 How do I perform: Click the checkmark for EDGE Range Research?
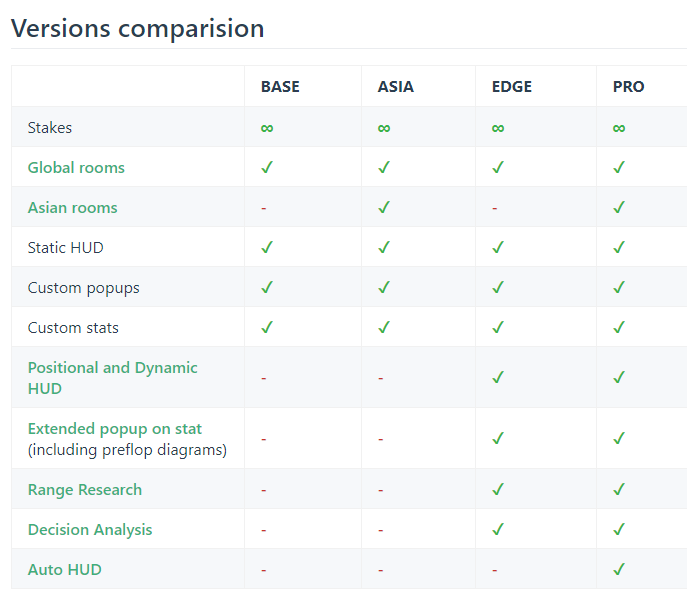498,490
